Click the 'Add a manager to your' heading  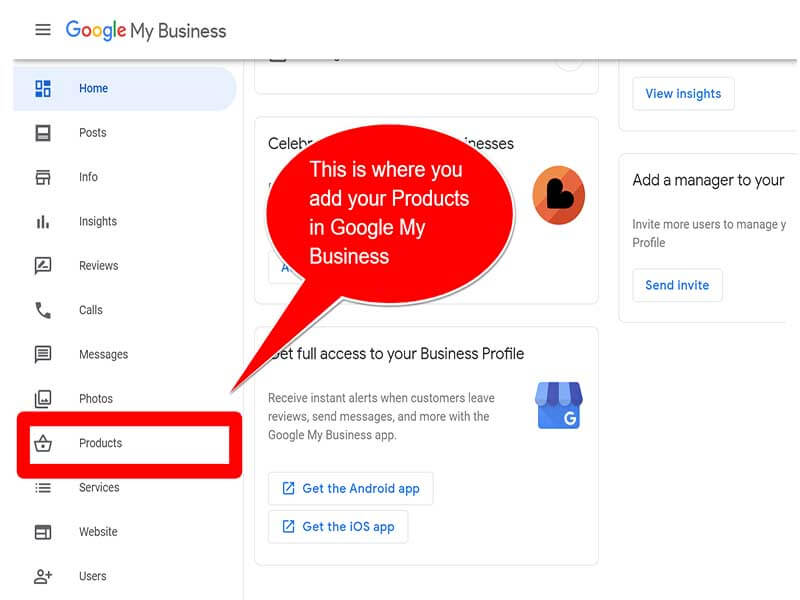point(708,180)
